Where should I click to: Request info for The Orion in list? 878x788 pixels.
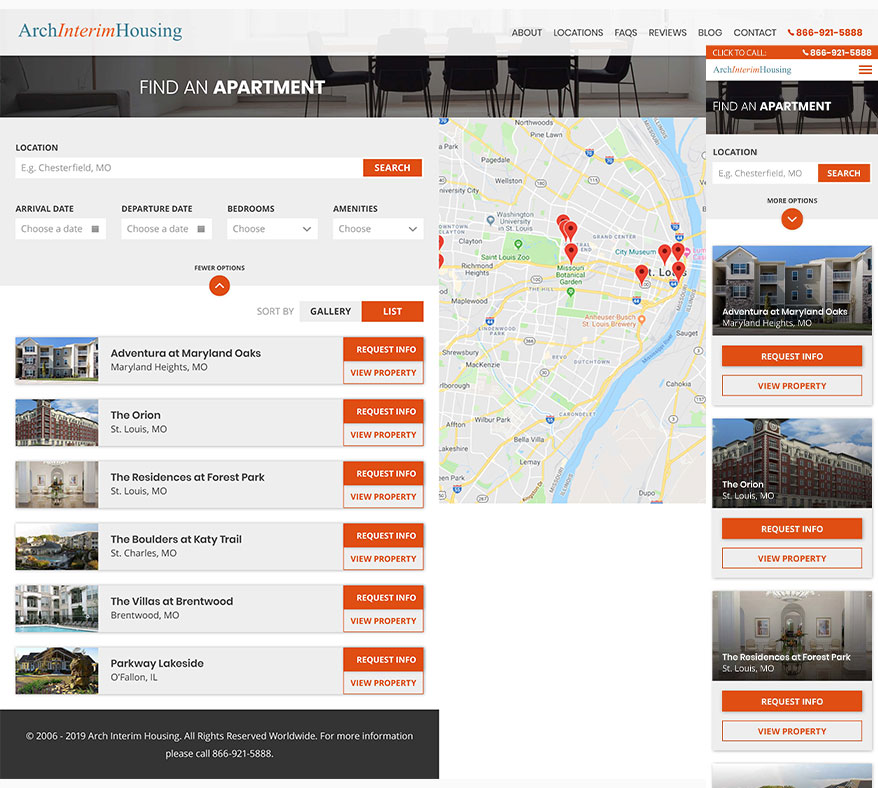pos(384,412)
